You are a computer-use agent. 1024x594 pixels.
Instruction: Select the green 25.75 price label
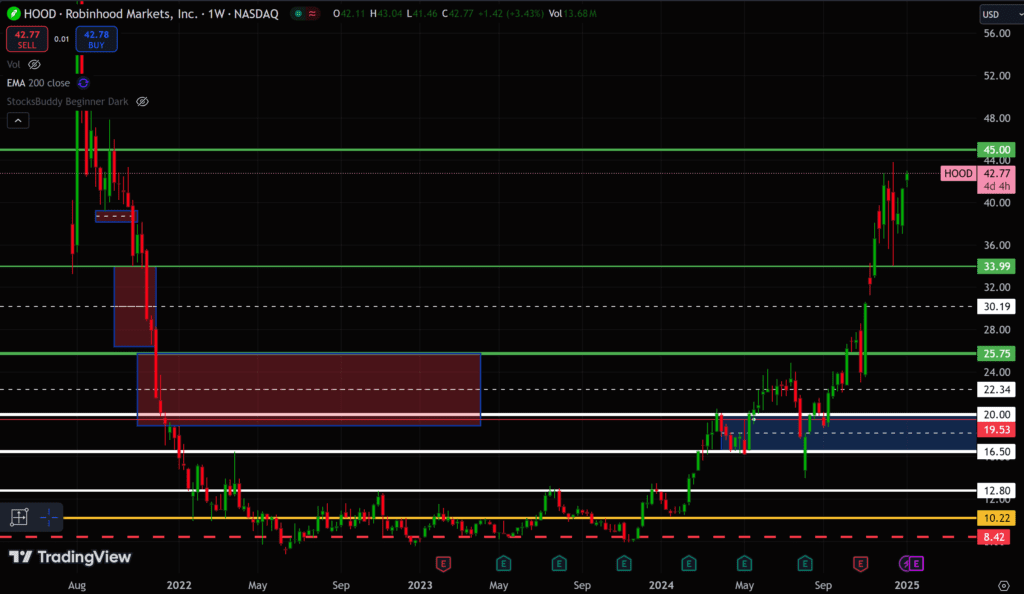pyautogui.click(x=996, y=354)
